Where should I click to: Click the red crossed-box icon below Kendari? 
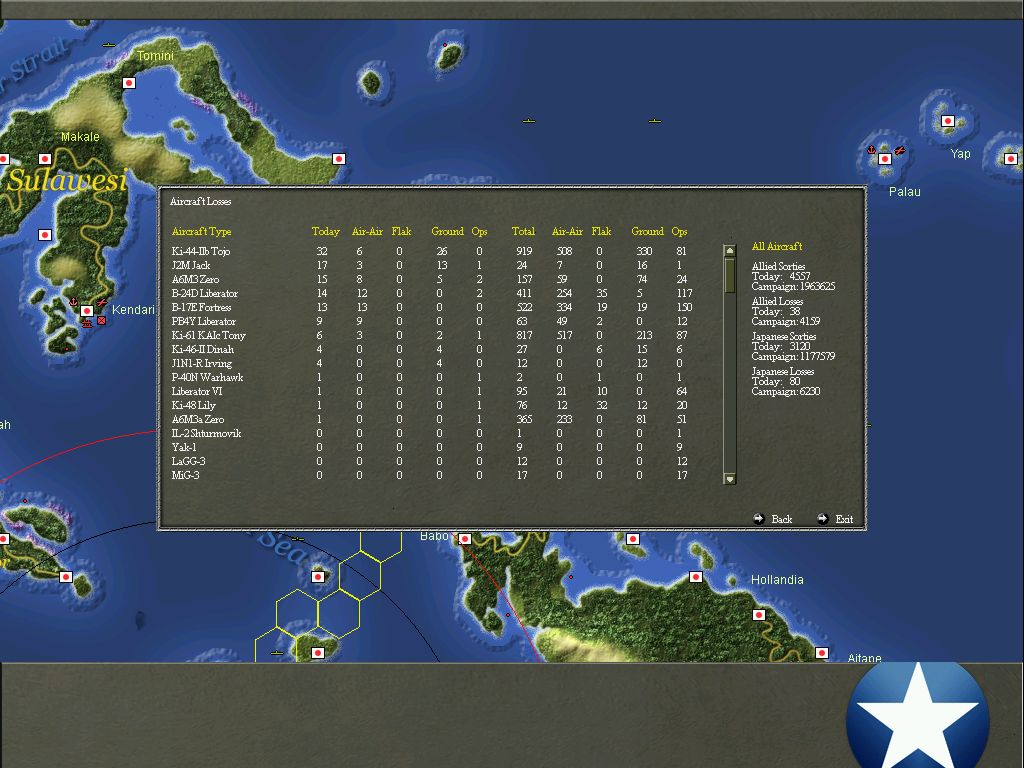tap(101, 321)
